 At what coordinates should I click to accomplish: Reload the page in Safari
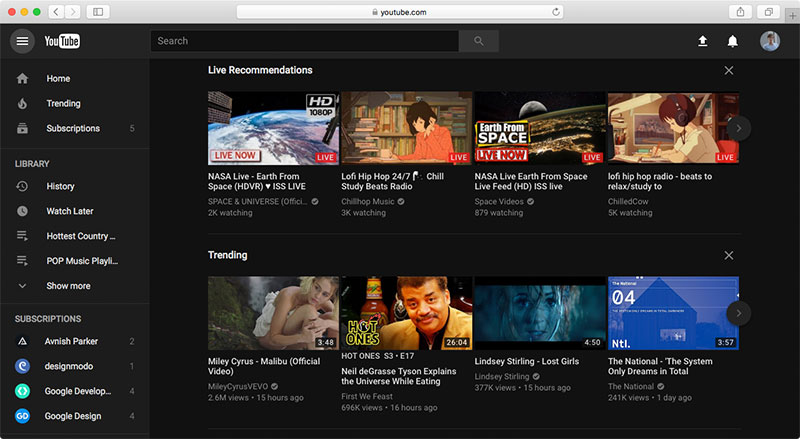tap(556, 12)
